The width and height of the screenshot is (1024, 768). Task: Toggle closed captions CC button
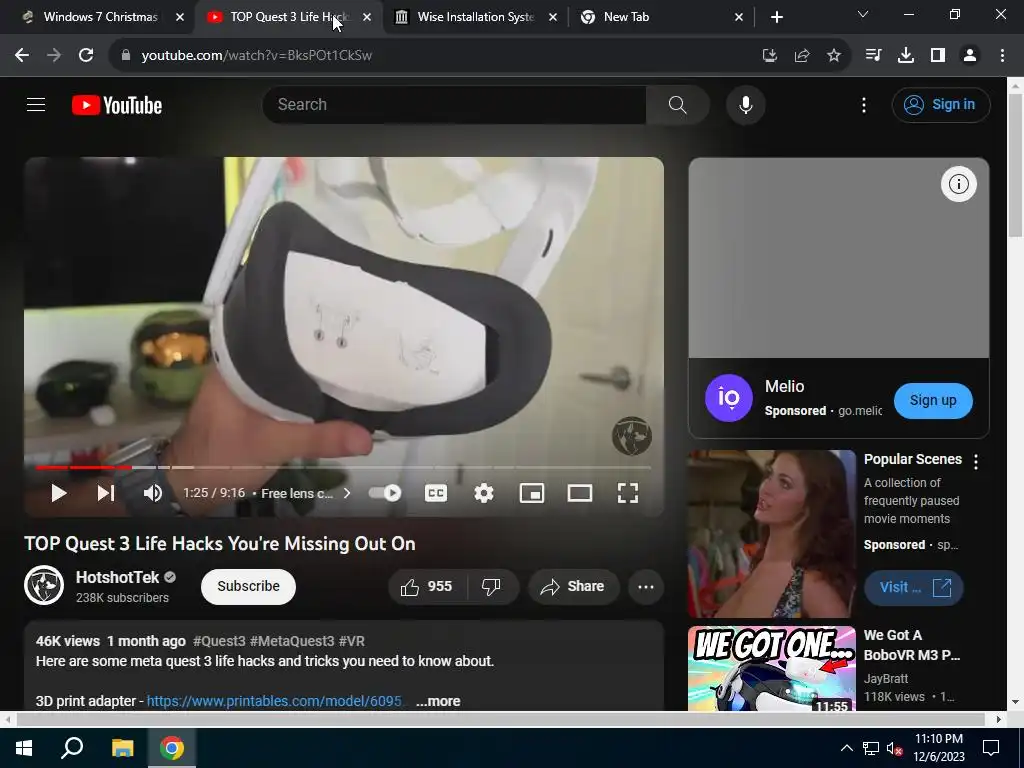click(x=436, y=493)
